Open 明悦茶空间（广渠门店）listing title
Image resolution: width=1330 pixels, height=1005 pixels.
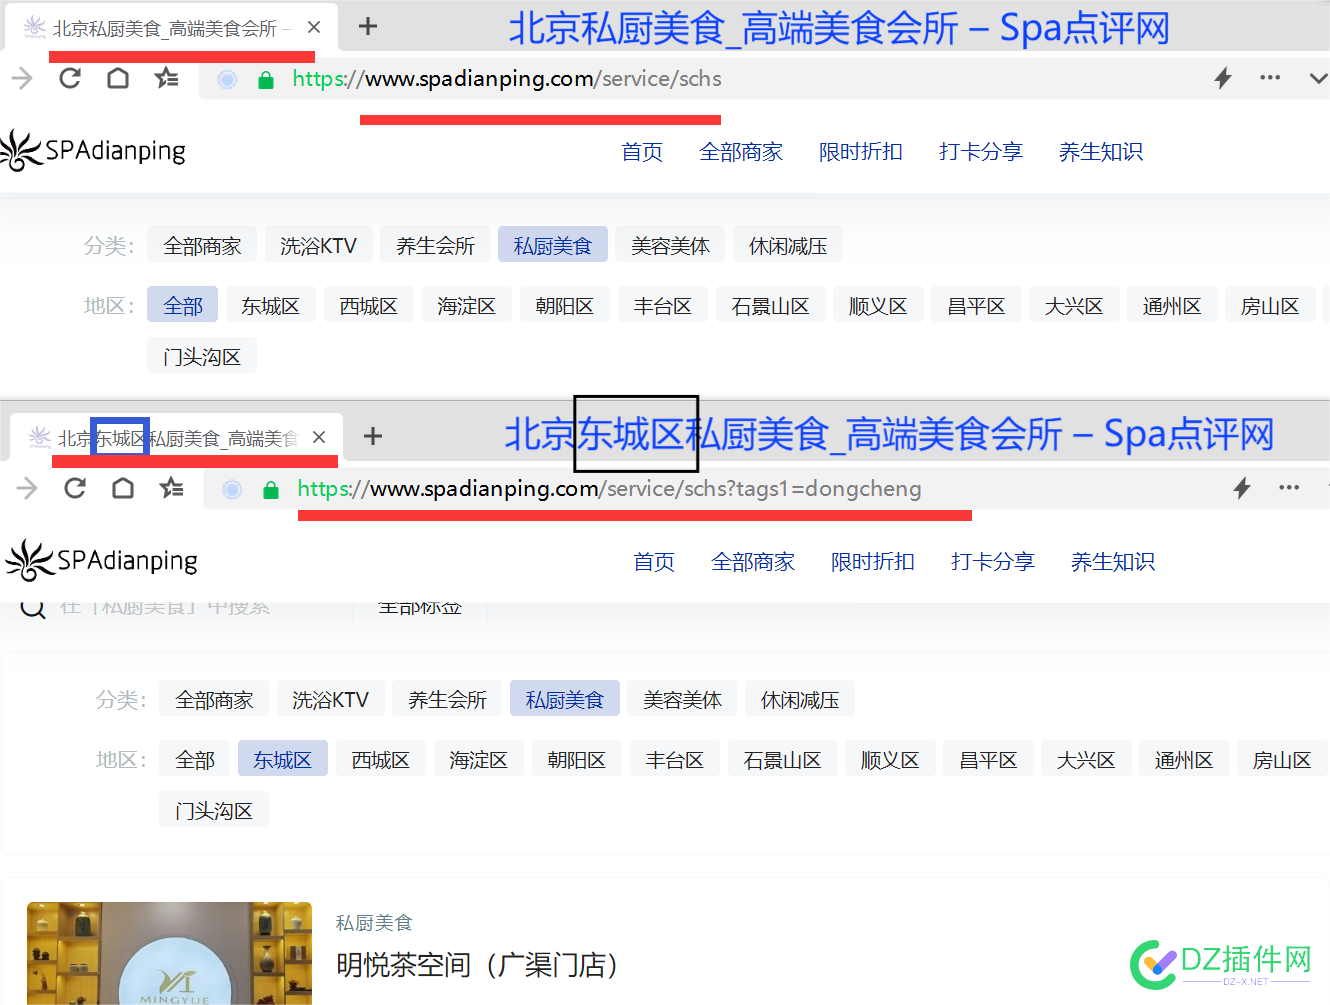476,964
